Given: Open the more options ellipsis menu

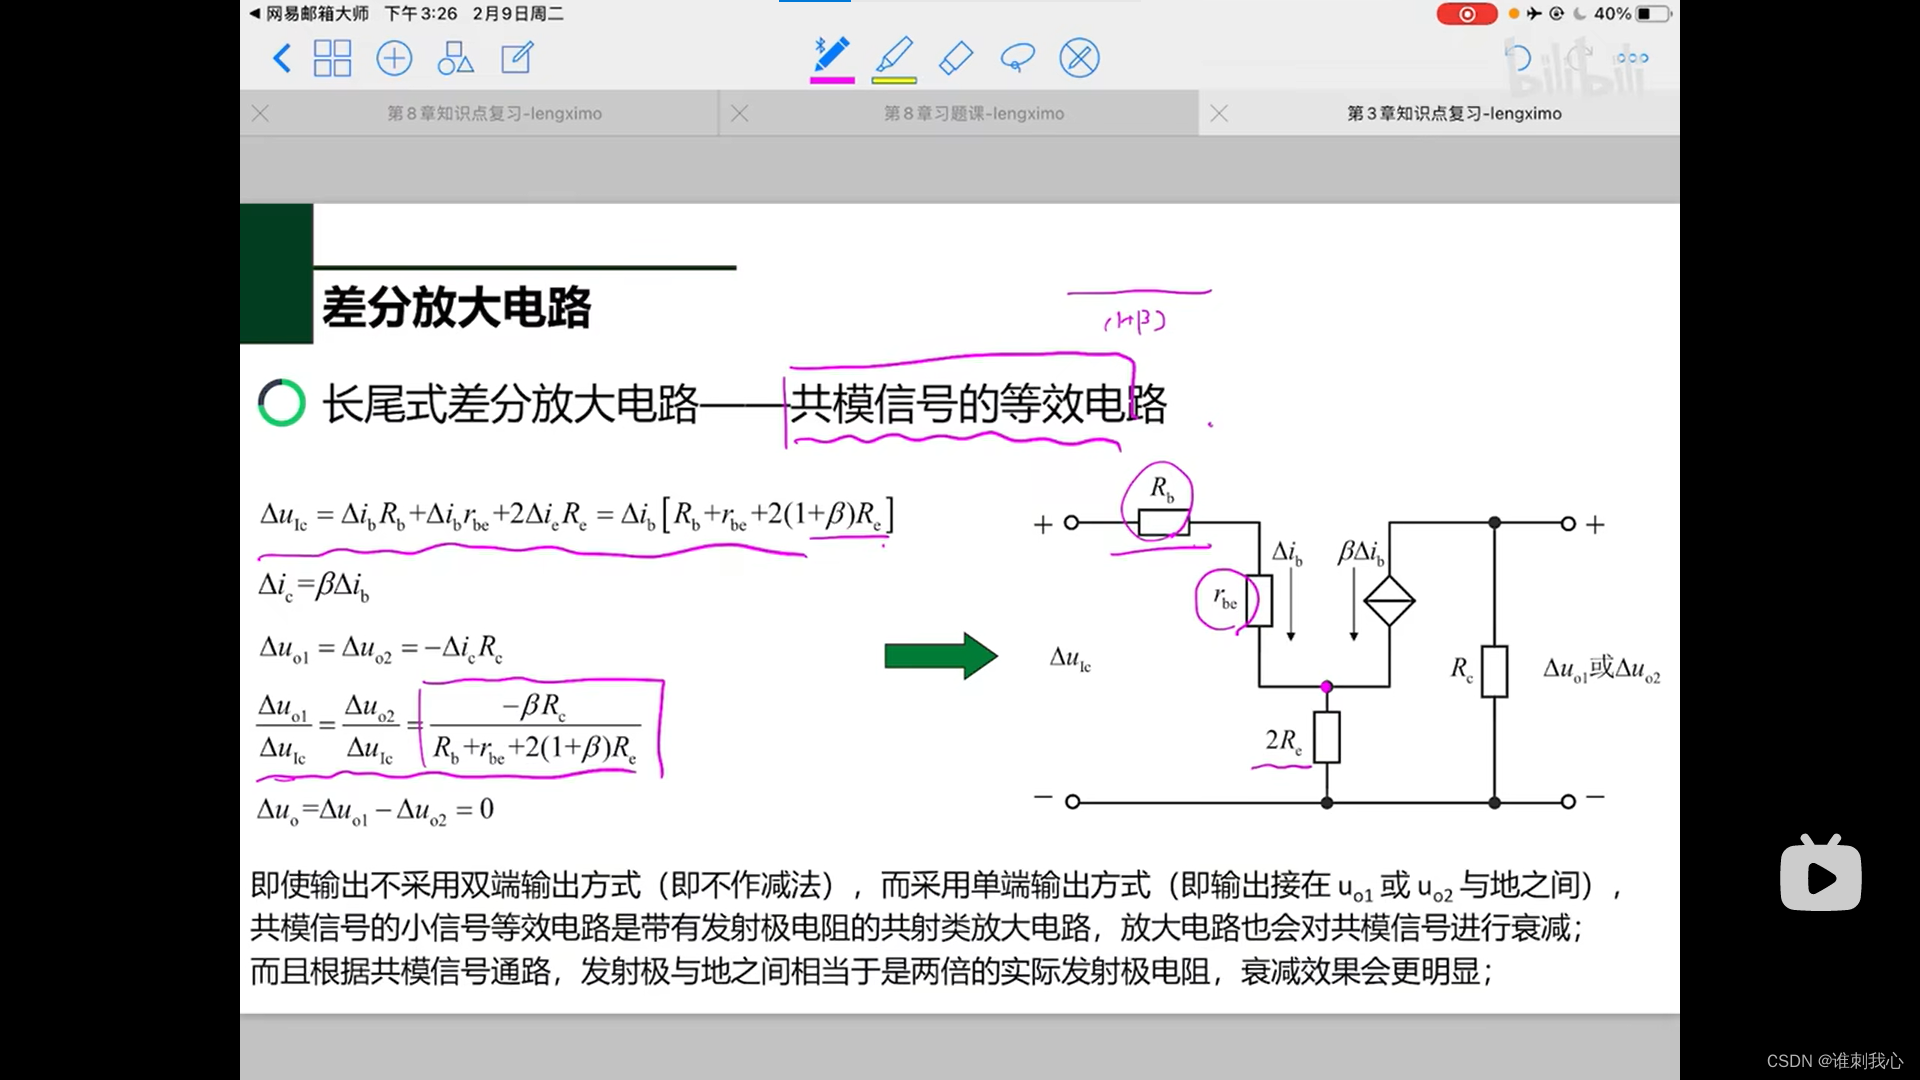Looking at the screenshot, I should (1631, 58).
